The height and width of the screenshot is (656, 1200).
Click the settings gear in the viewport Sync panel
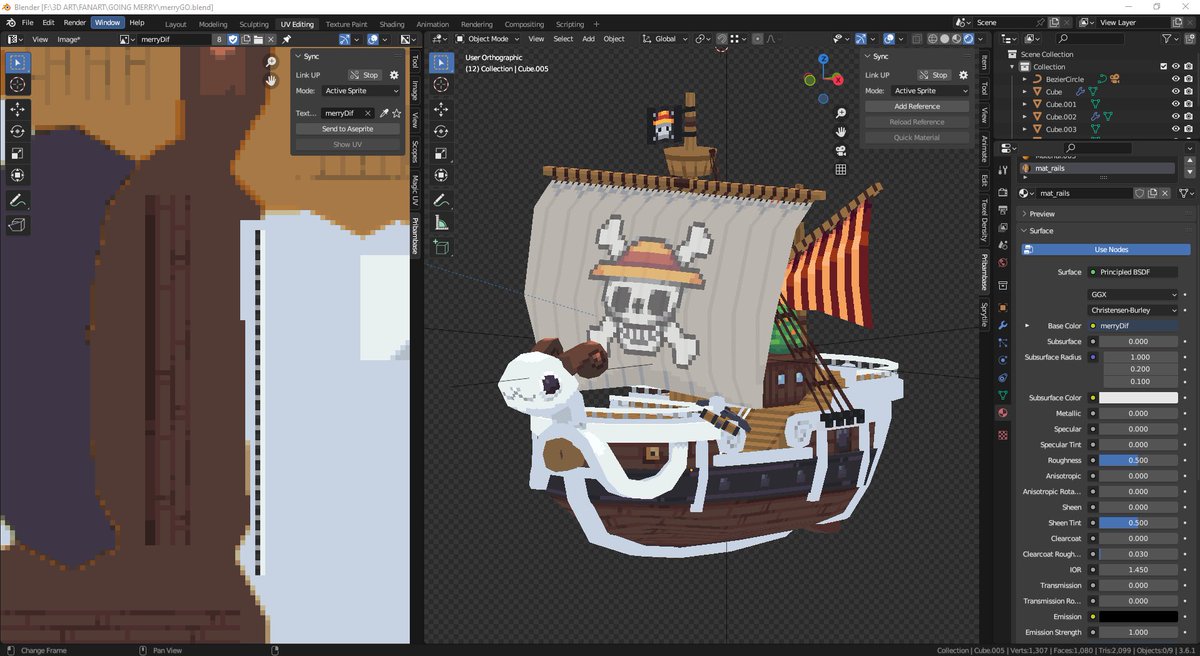[x=963, y=75]
